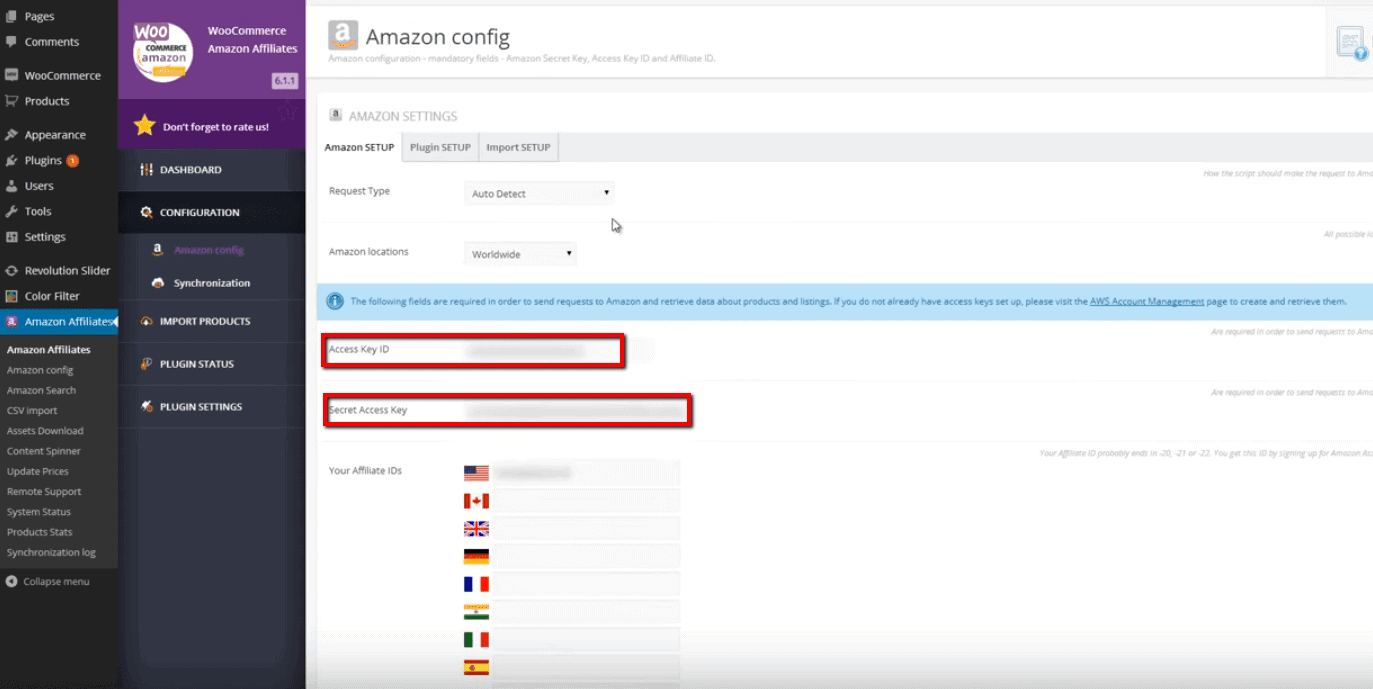Screen dimensions: 1373x689
Task: Open the Request Type Auto Detect dropdown
Action: click(x=539, y=193)
